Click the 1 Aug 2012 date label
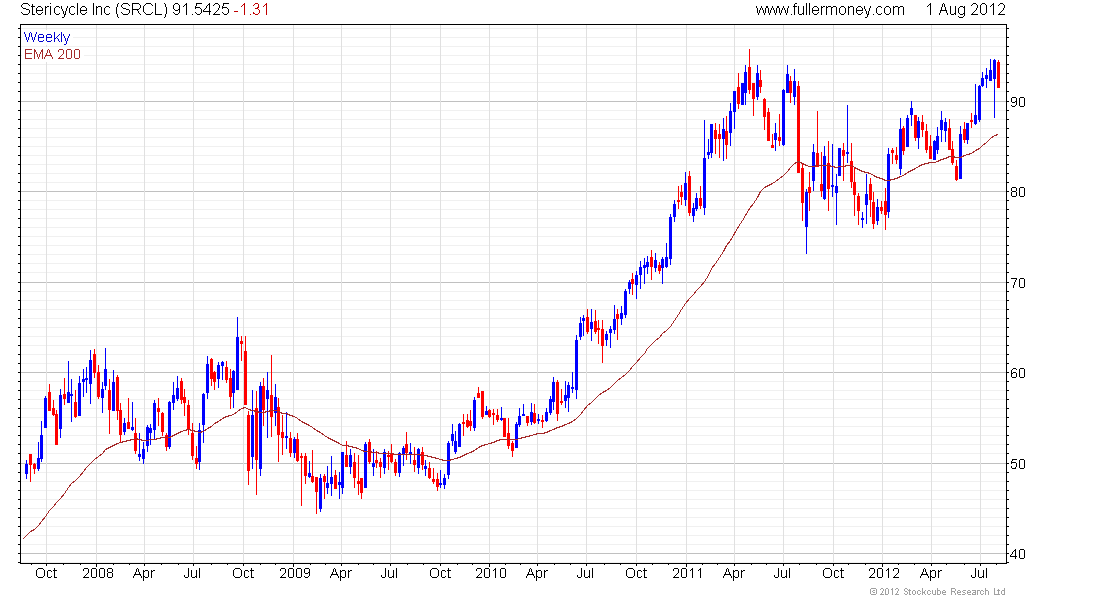Viewport: 1100px width, 600px height. pyautogui.click(x=965, y=10)
